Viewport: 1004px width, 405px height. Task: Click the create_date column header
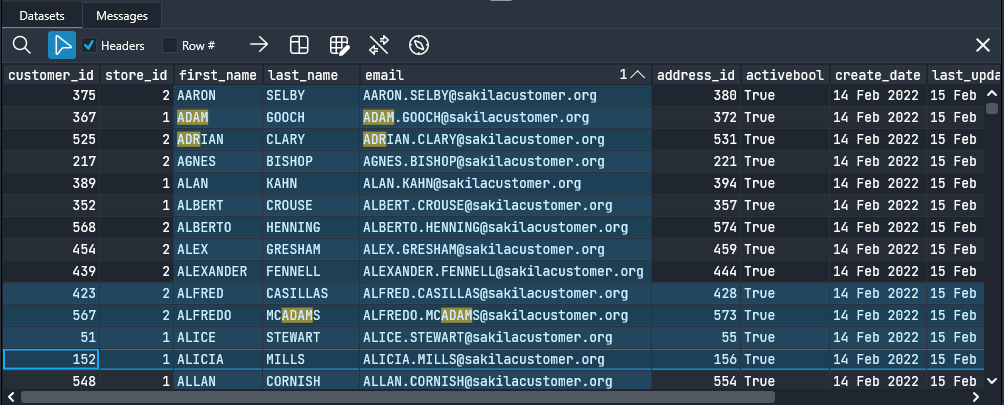[877, 75]
